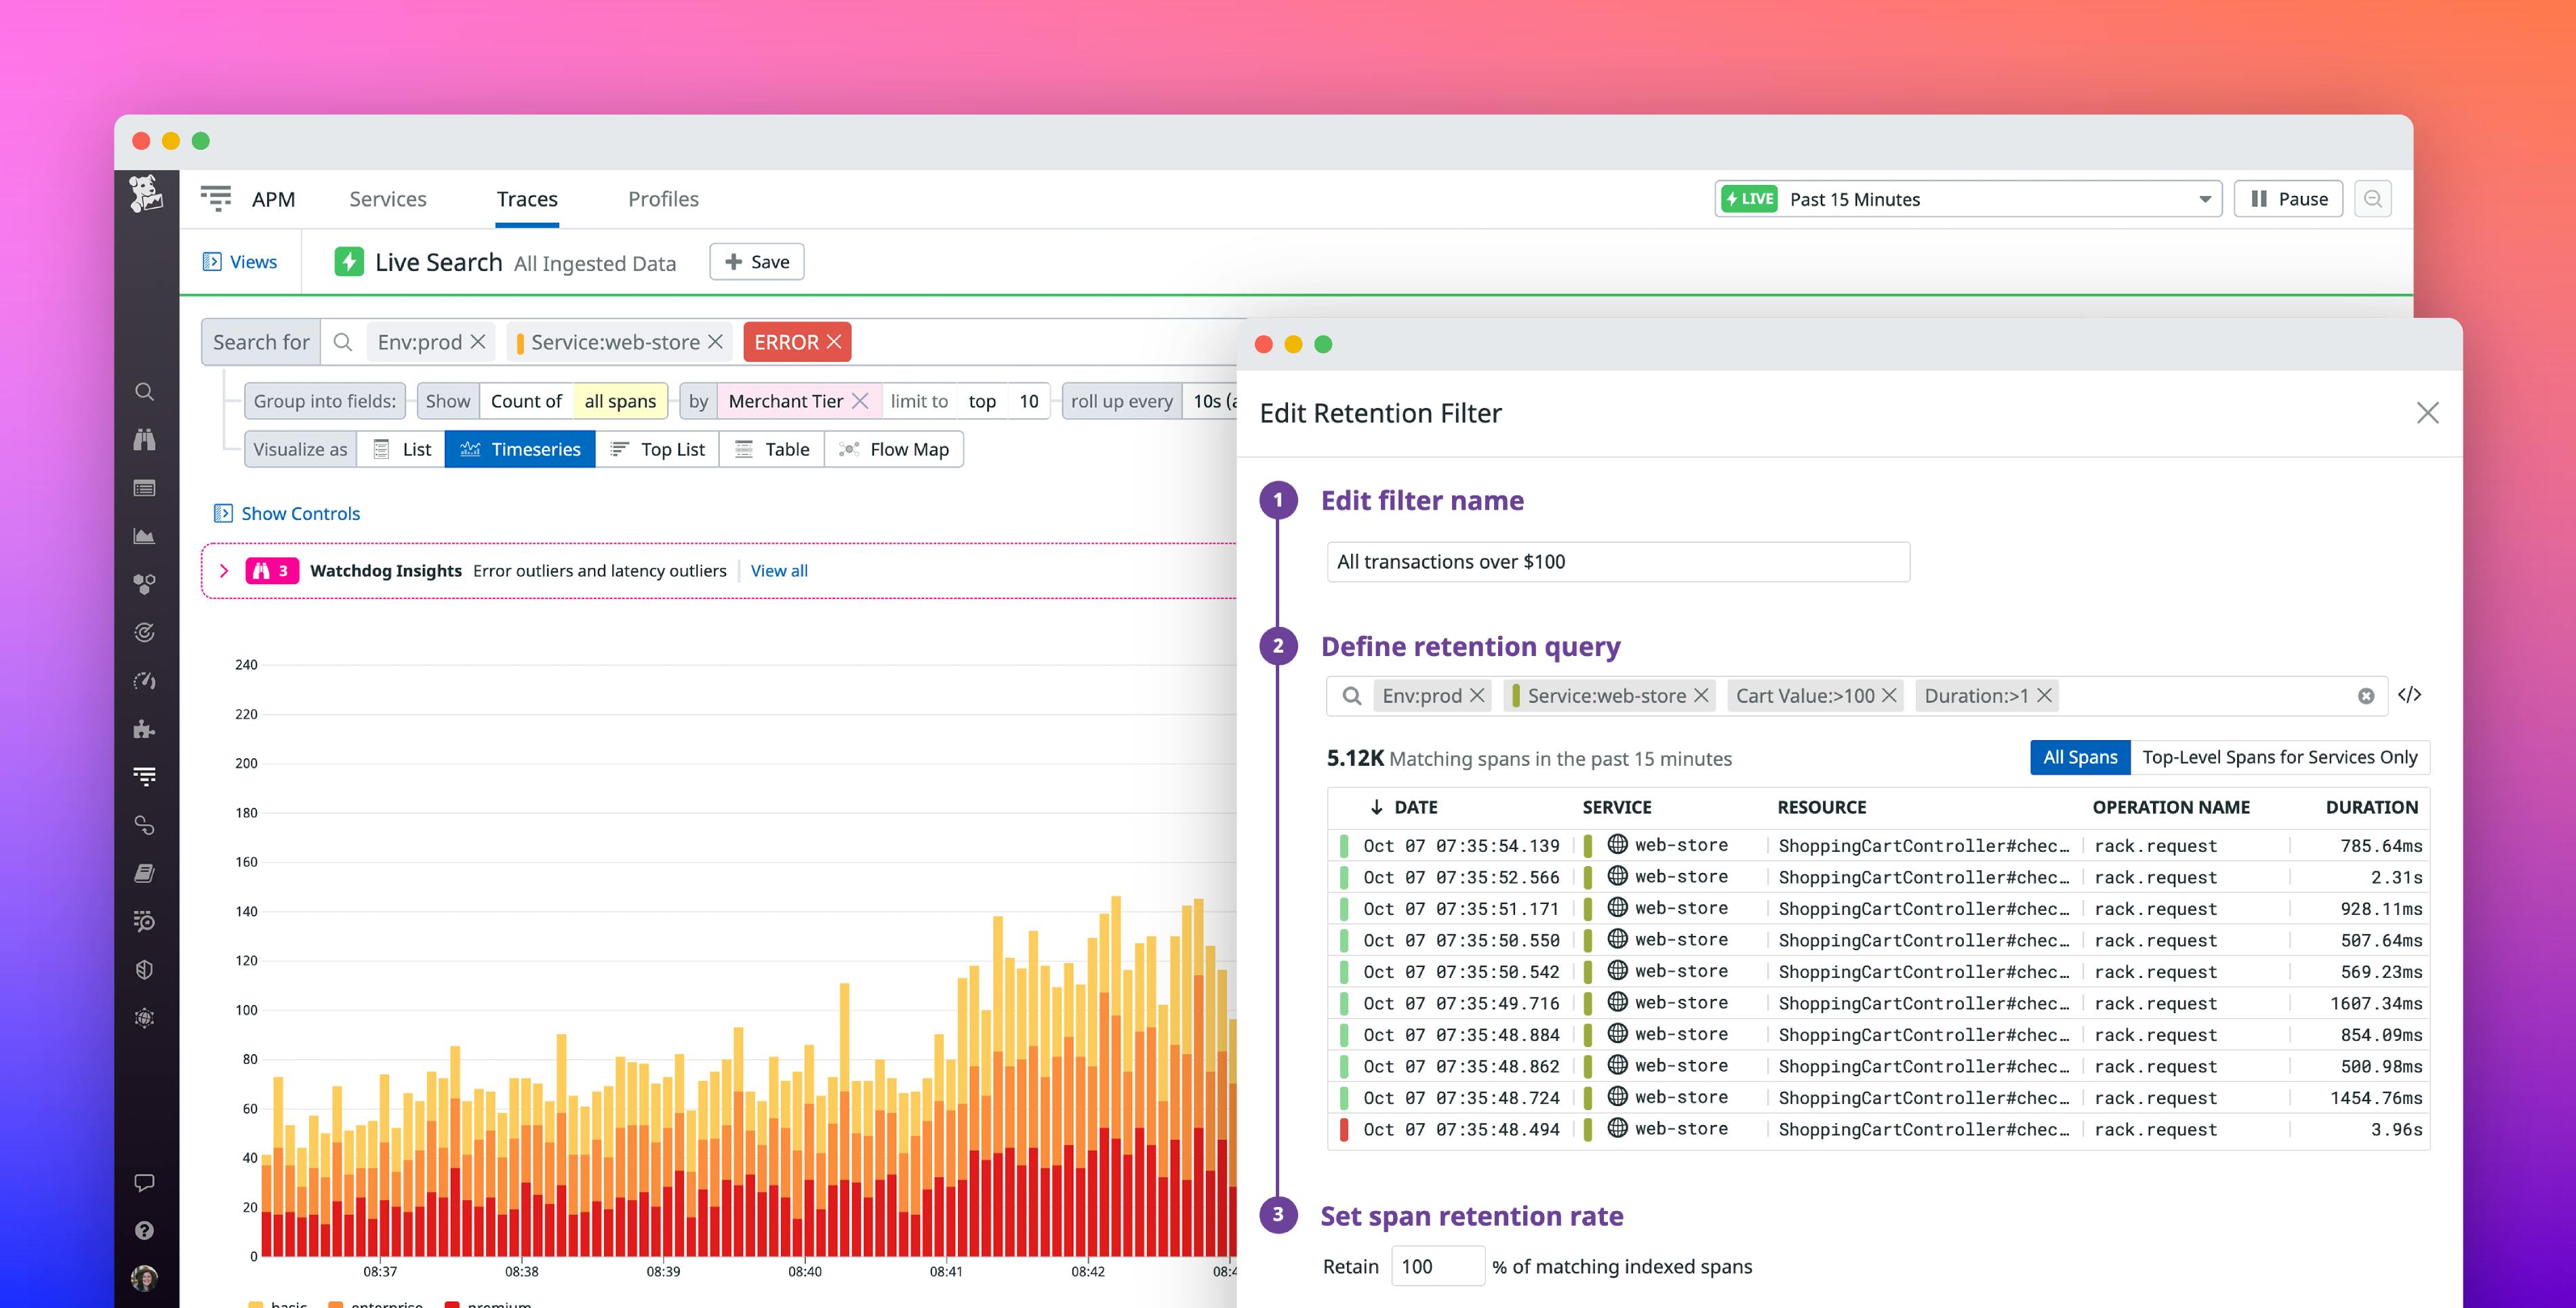Select the Services tab in APM

pos(387,198)
